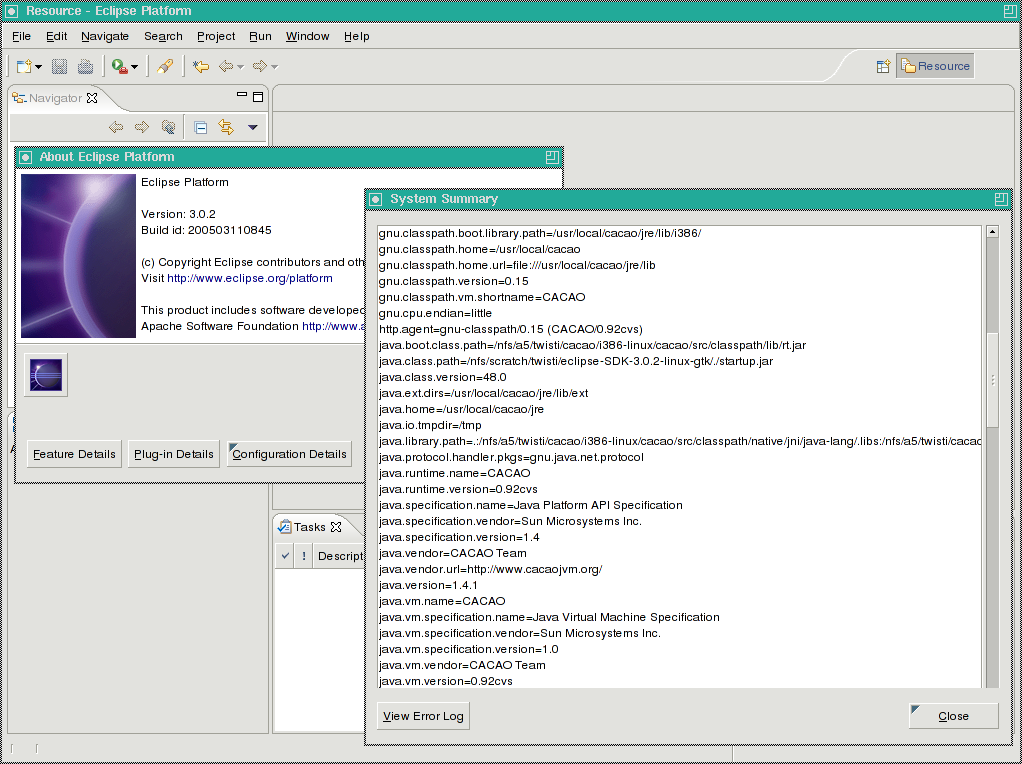The image size is (1022, 764).
Task: Toggle Link with Editor in Navigator
Action: [x=226, y=127]
